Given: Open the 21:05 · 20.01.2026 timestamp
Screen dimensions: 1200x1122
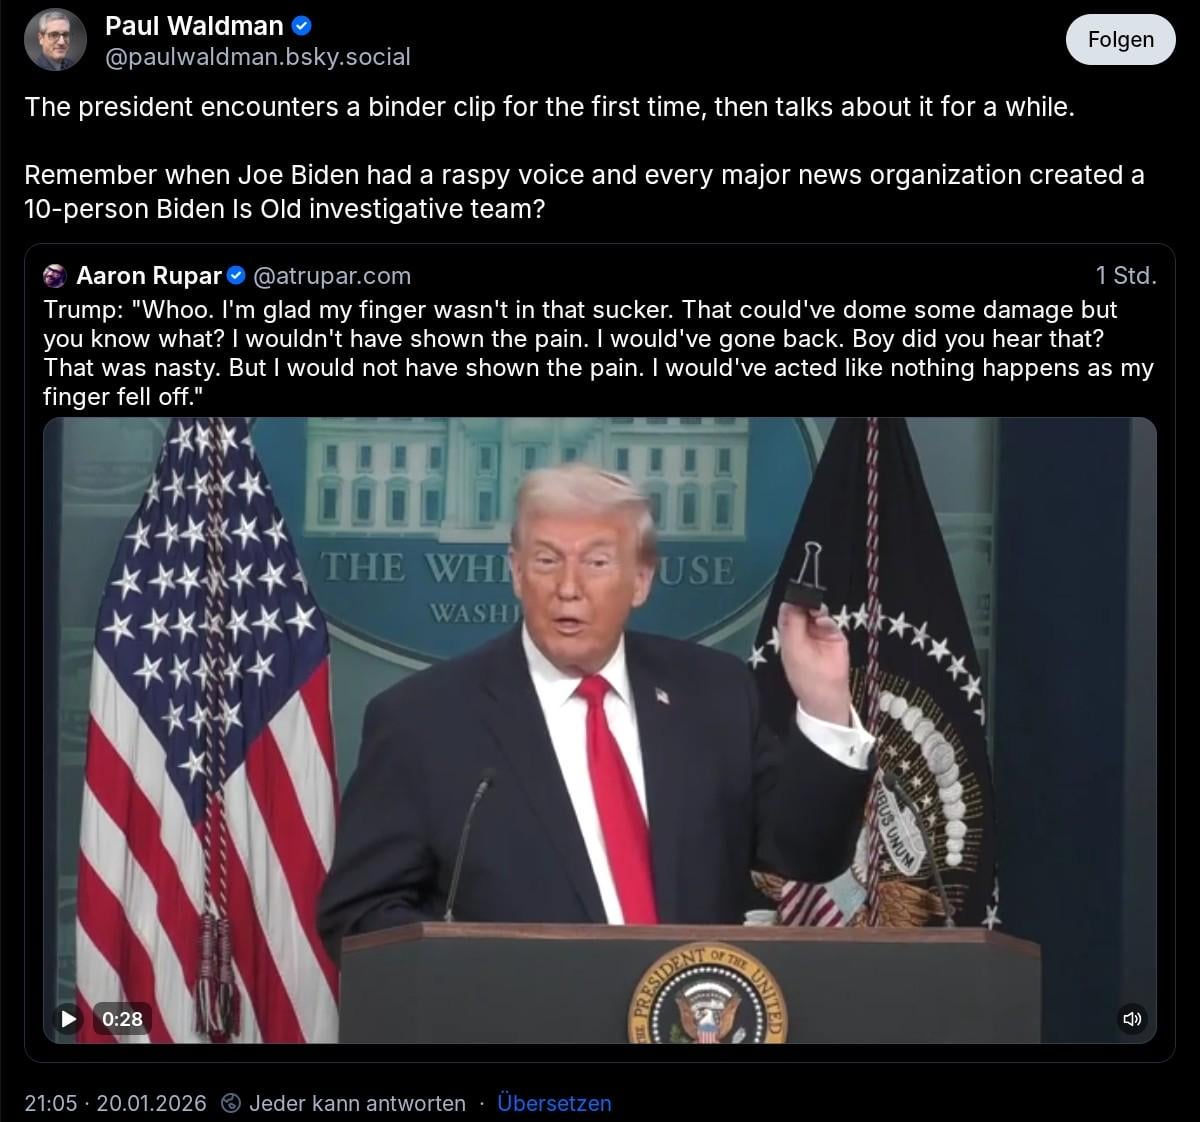Looking at the screenshot, I should 115,1103.
